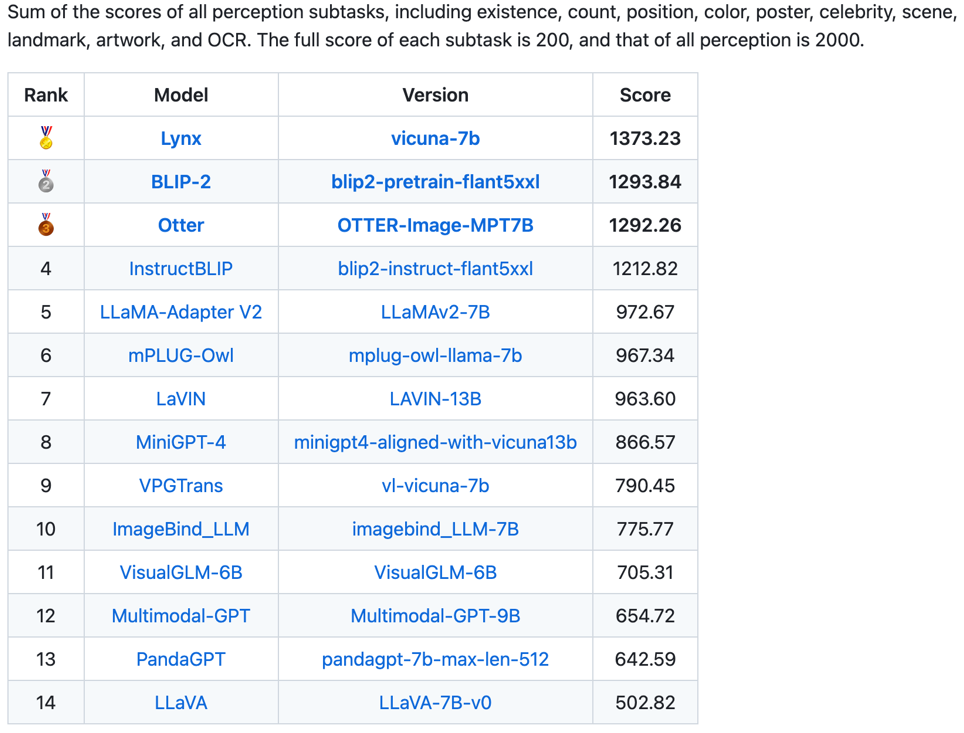The width and height of the screenshot is (964, 733).
Task: Select the score 1292.26
Action: [x=645, y=225]
